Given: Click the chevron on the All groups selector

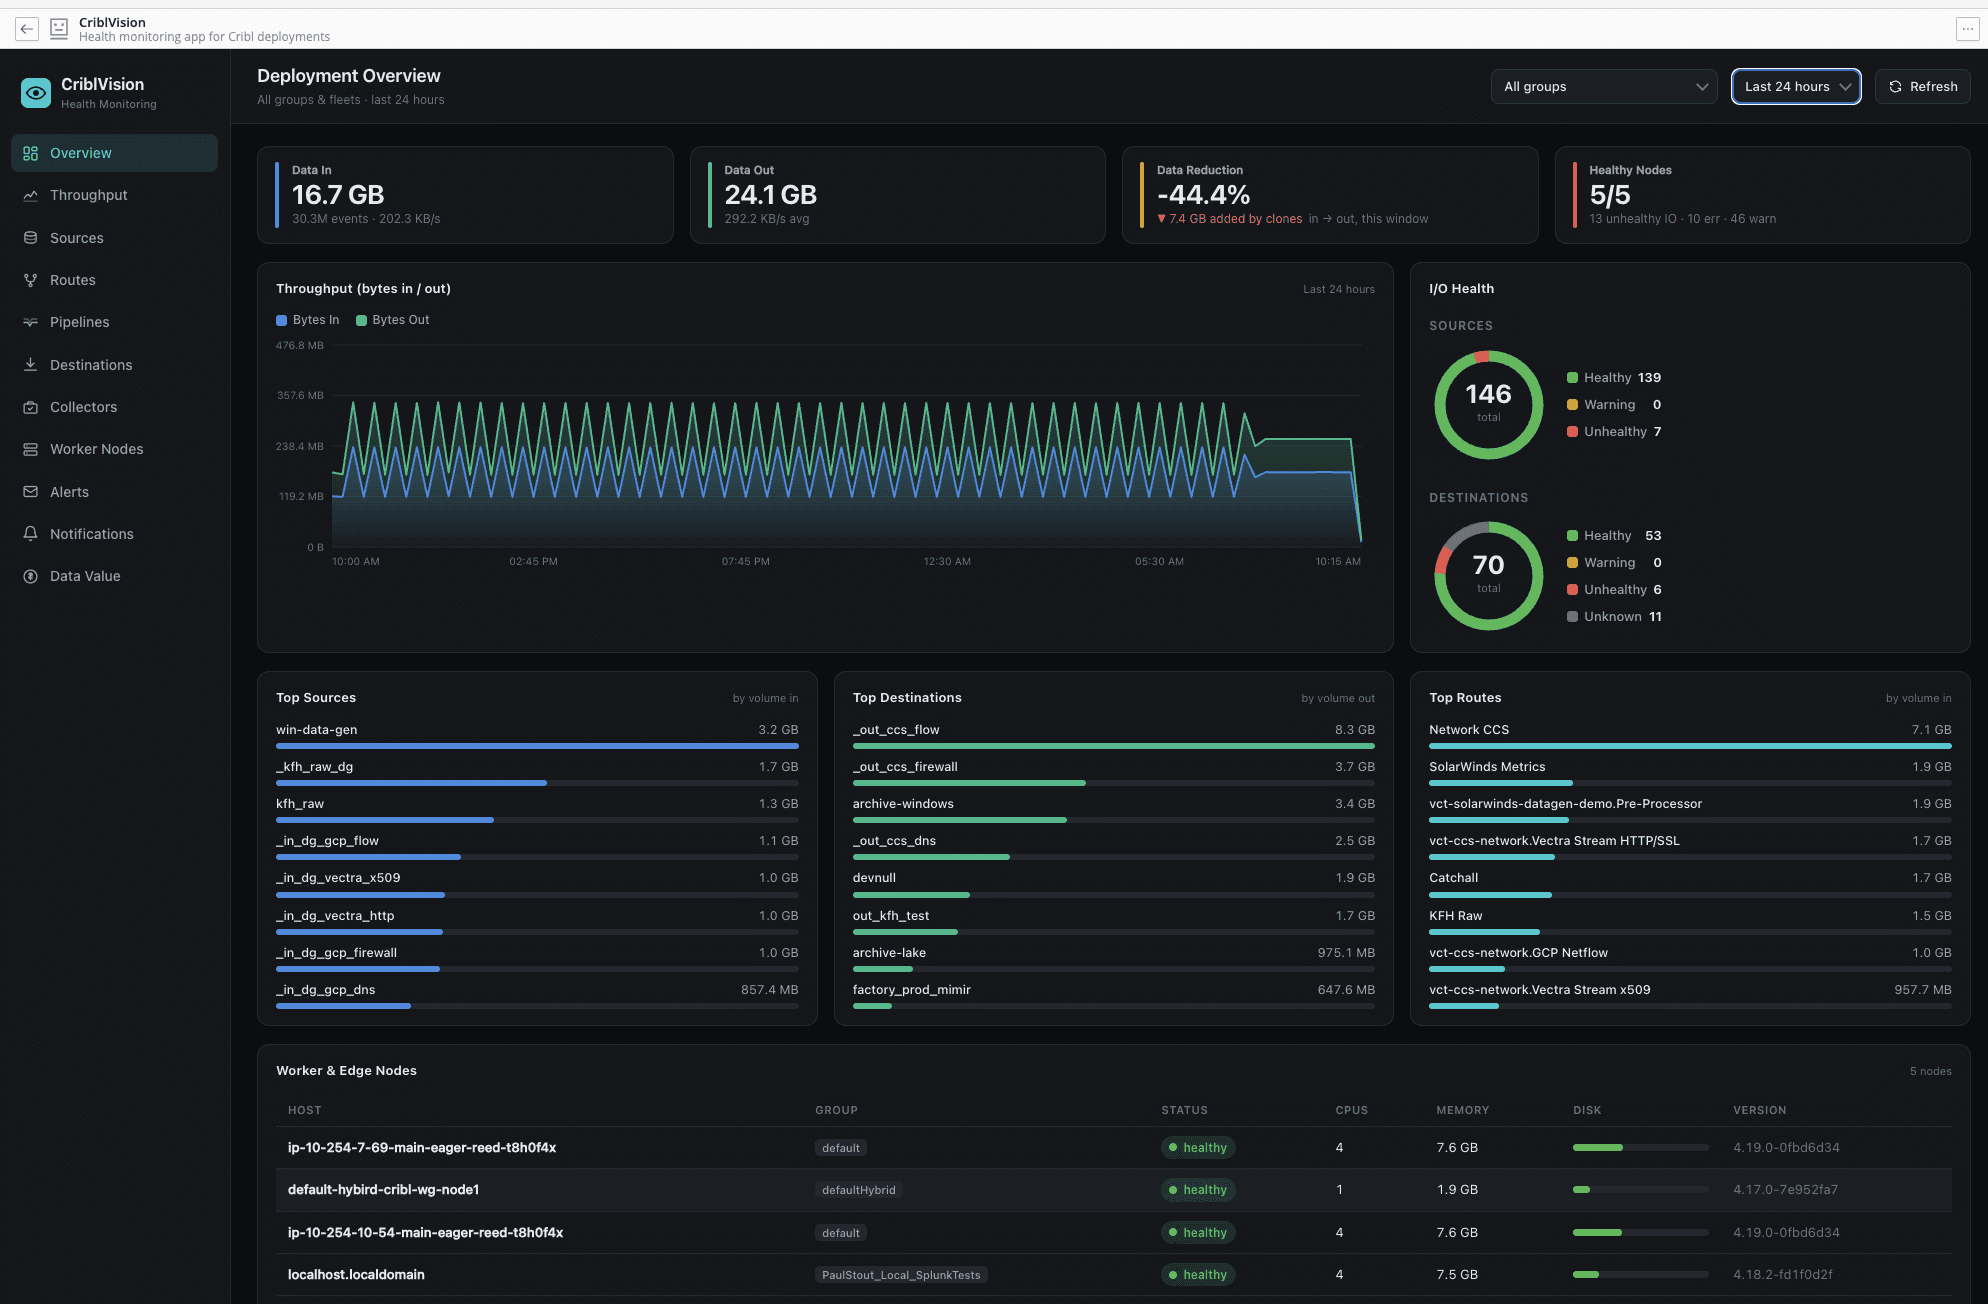Looking at the screenshot, I should tap(1702, 87).
